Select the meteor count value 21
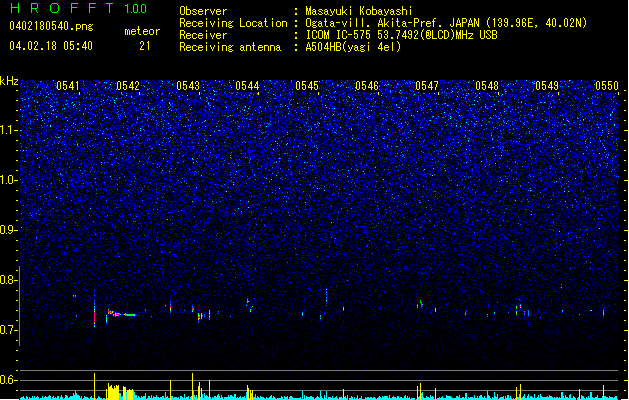The height and width of the screenshot is (400, 629). 145,46
